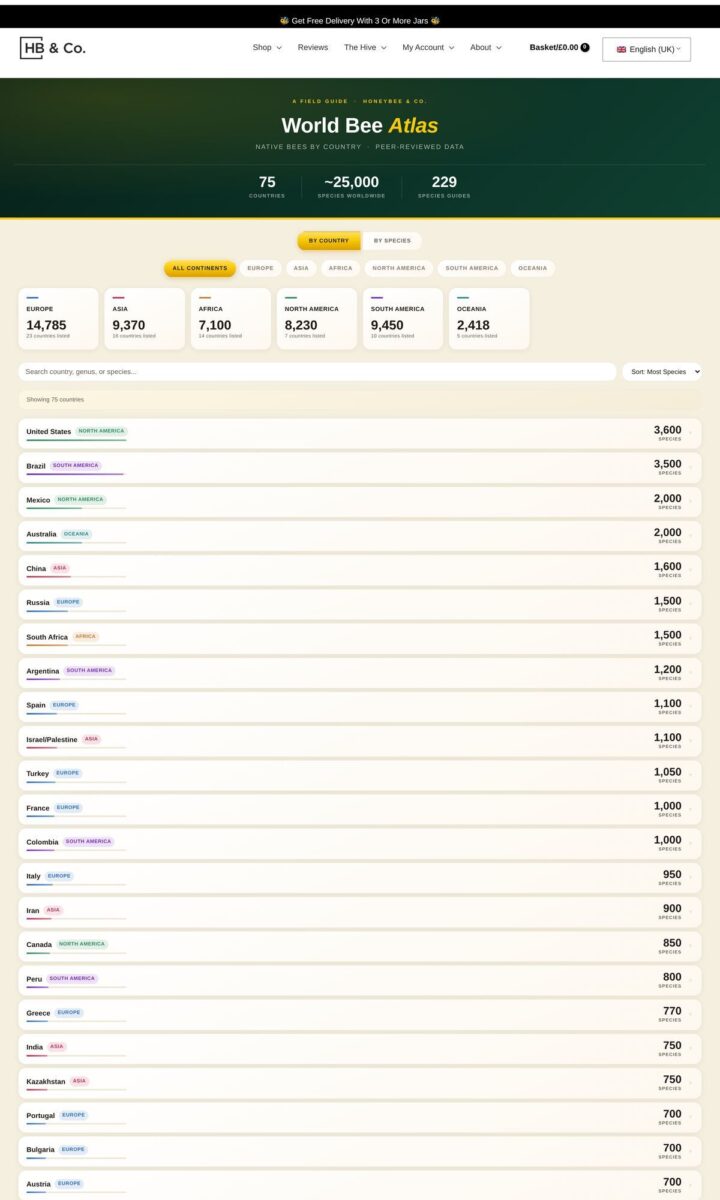Filter by Africa chip
This screenshot has width=720, height=1200.
pos(341,268)
